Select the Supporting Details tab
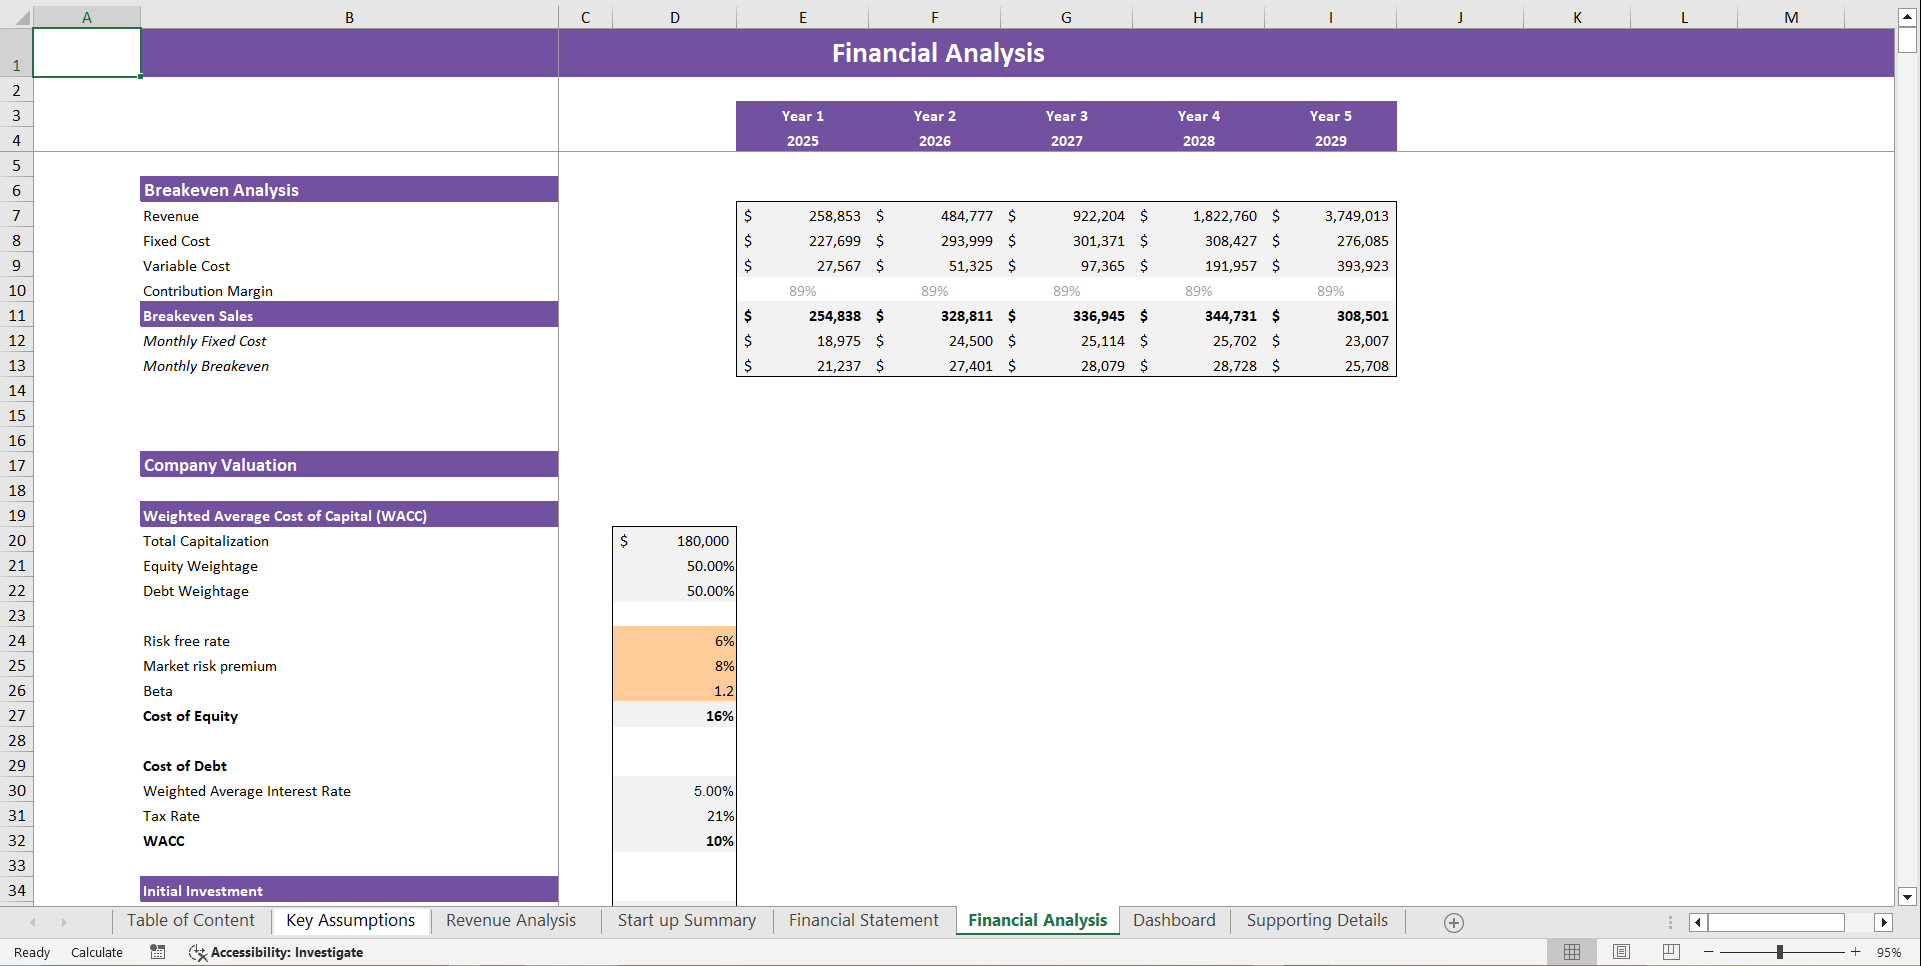This screenshot has height=966, width=1921. (x=1316, y=920)
